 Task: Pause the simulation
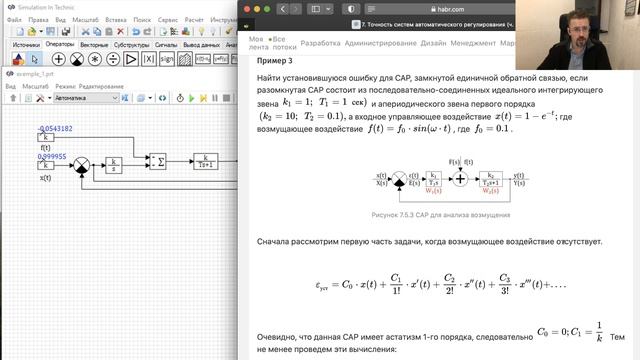215,98
